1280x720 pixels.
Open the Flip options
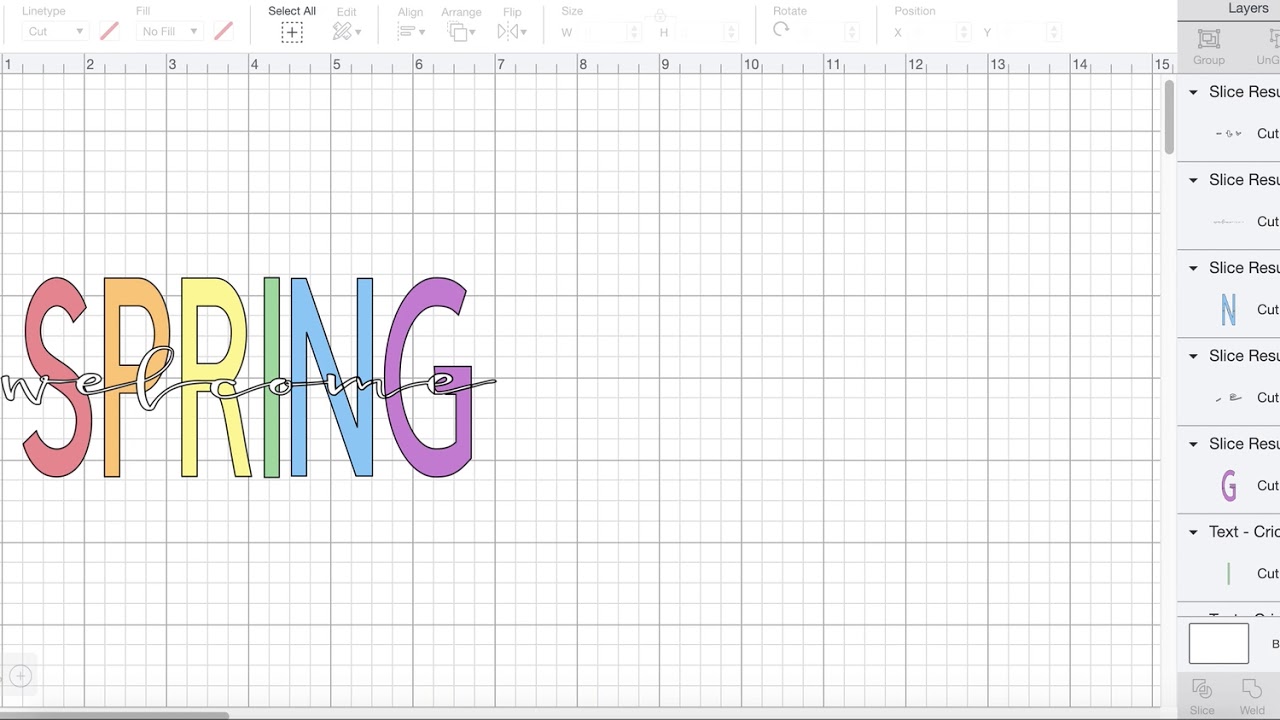(512, 32)
